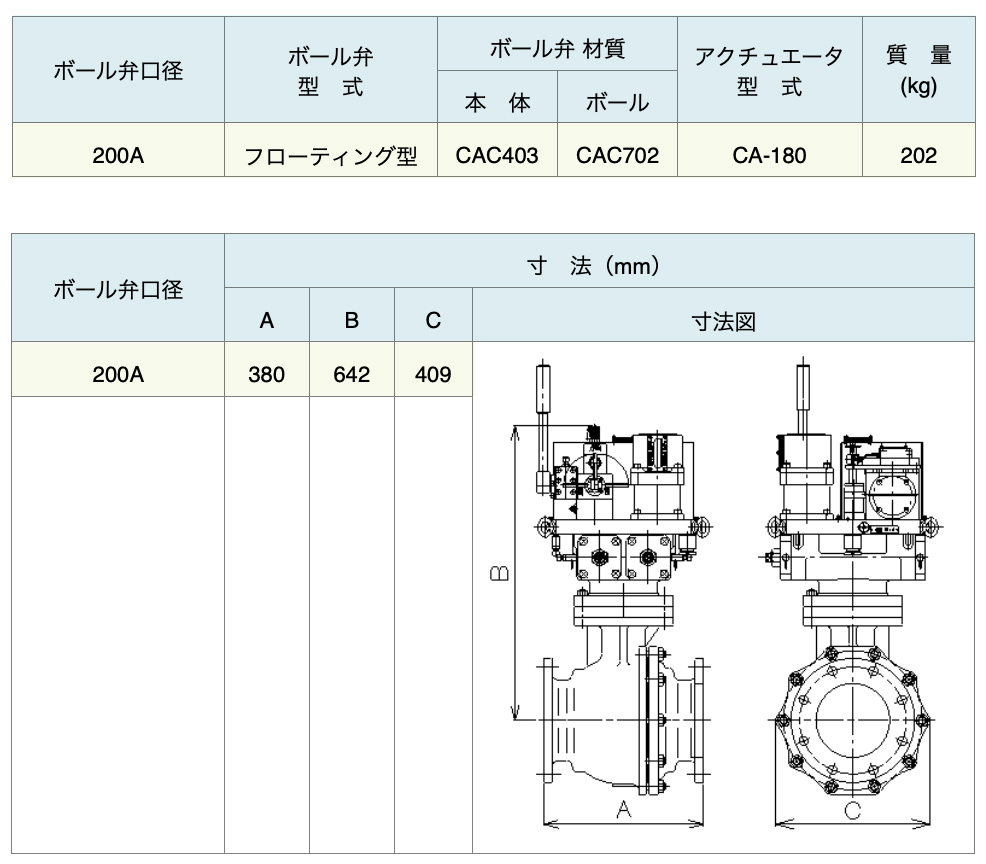Click the ボール弁 材質 header
The height and width of the screenshot is (864, 986).
click(x=557, y=44)
